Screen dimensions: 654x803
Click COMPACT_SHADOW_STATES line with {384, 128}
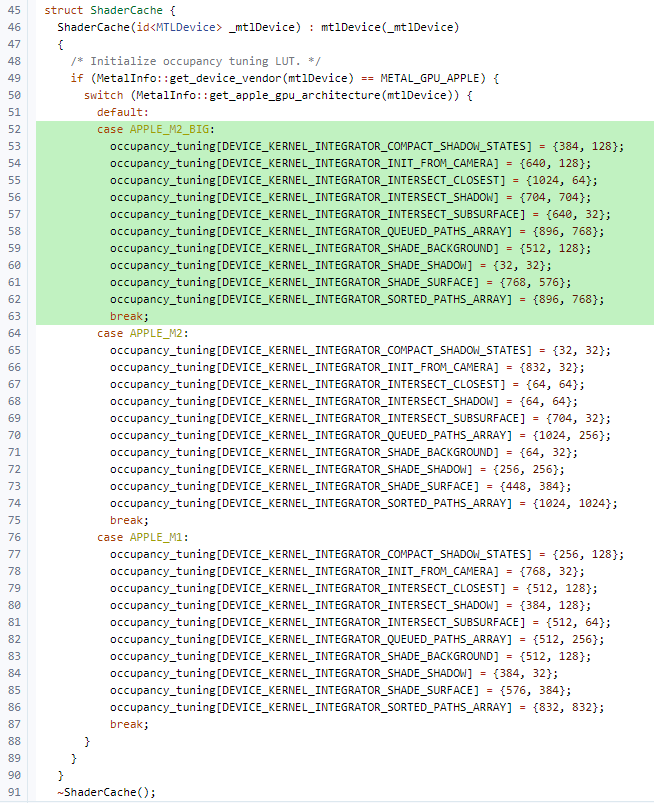pyautogui.click(x=367, y=146)
